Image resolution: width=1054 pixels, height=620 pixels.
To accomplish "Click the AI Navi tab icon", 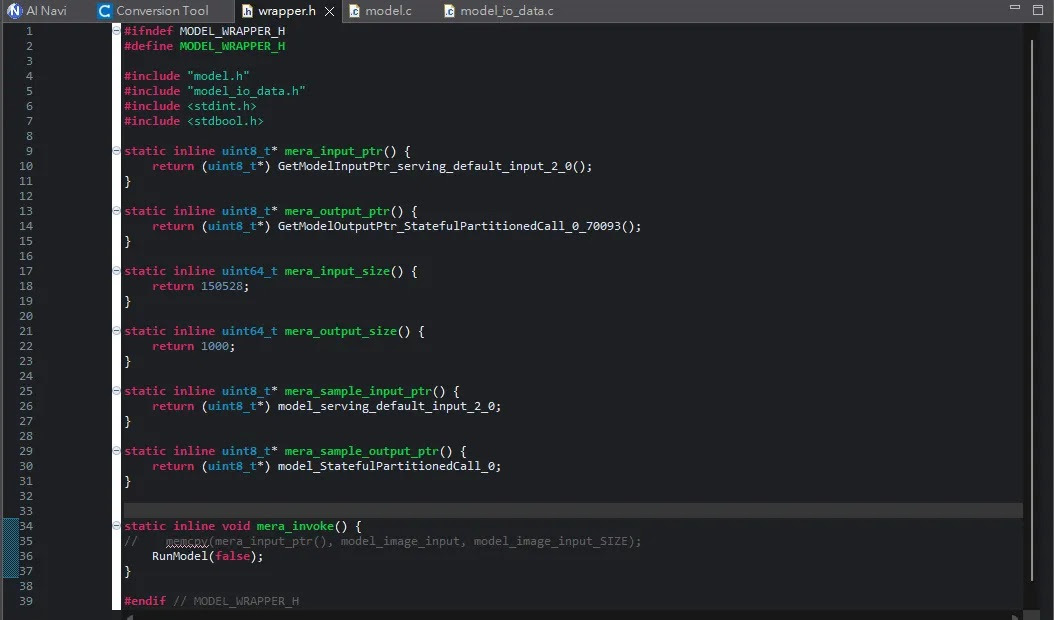I will [x=14, y=11].
